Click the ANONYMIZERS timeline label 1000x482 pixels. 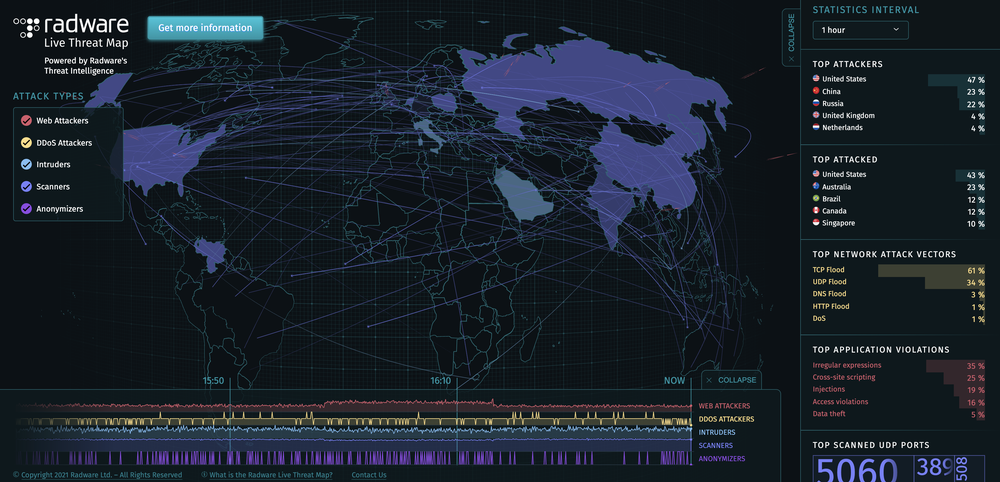pyautogui.click(x=722, y=458)
